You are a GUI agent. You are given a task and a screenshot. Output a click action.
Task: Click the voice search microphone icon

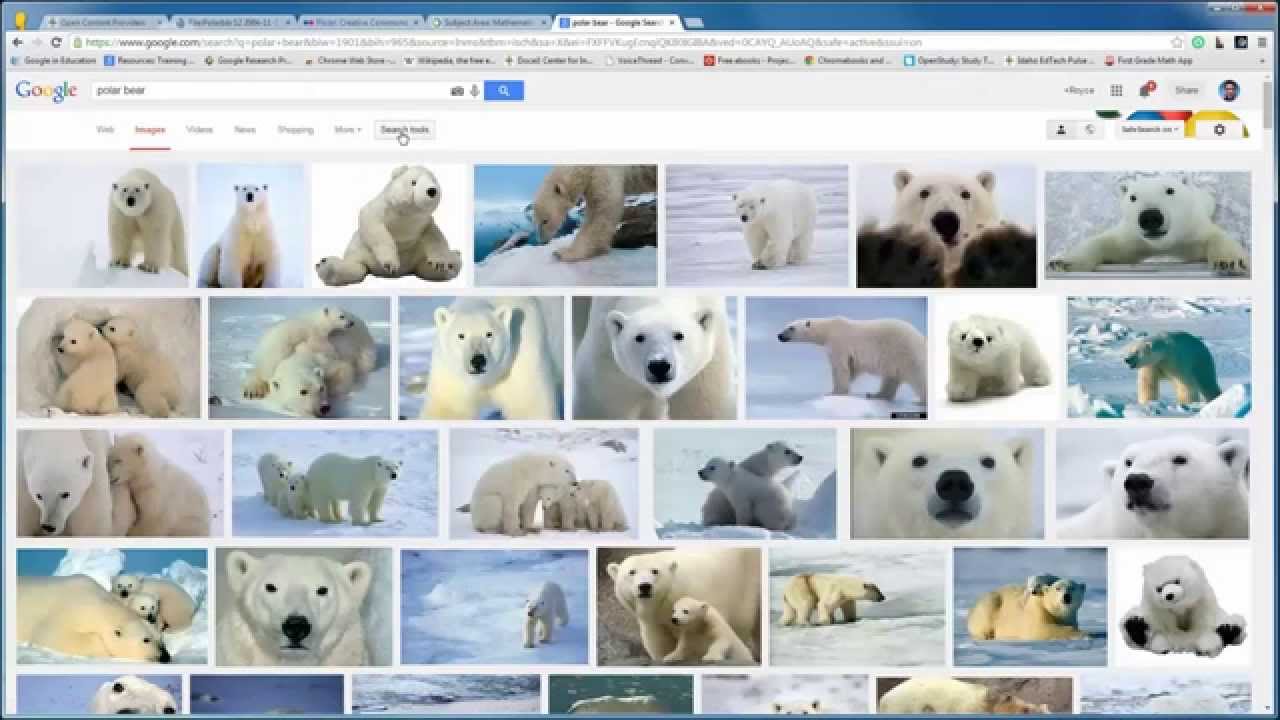[x=474, y=91]
